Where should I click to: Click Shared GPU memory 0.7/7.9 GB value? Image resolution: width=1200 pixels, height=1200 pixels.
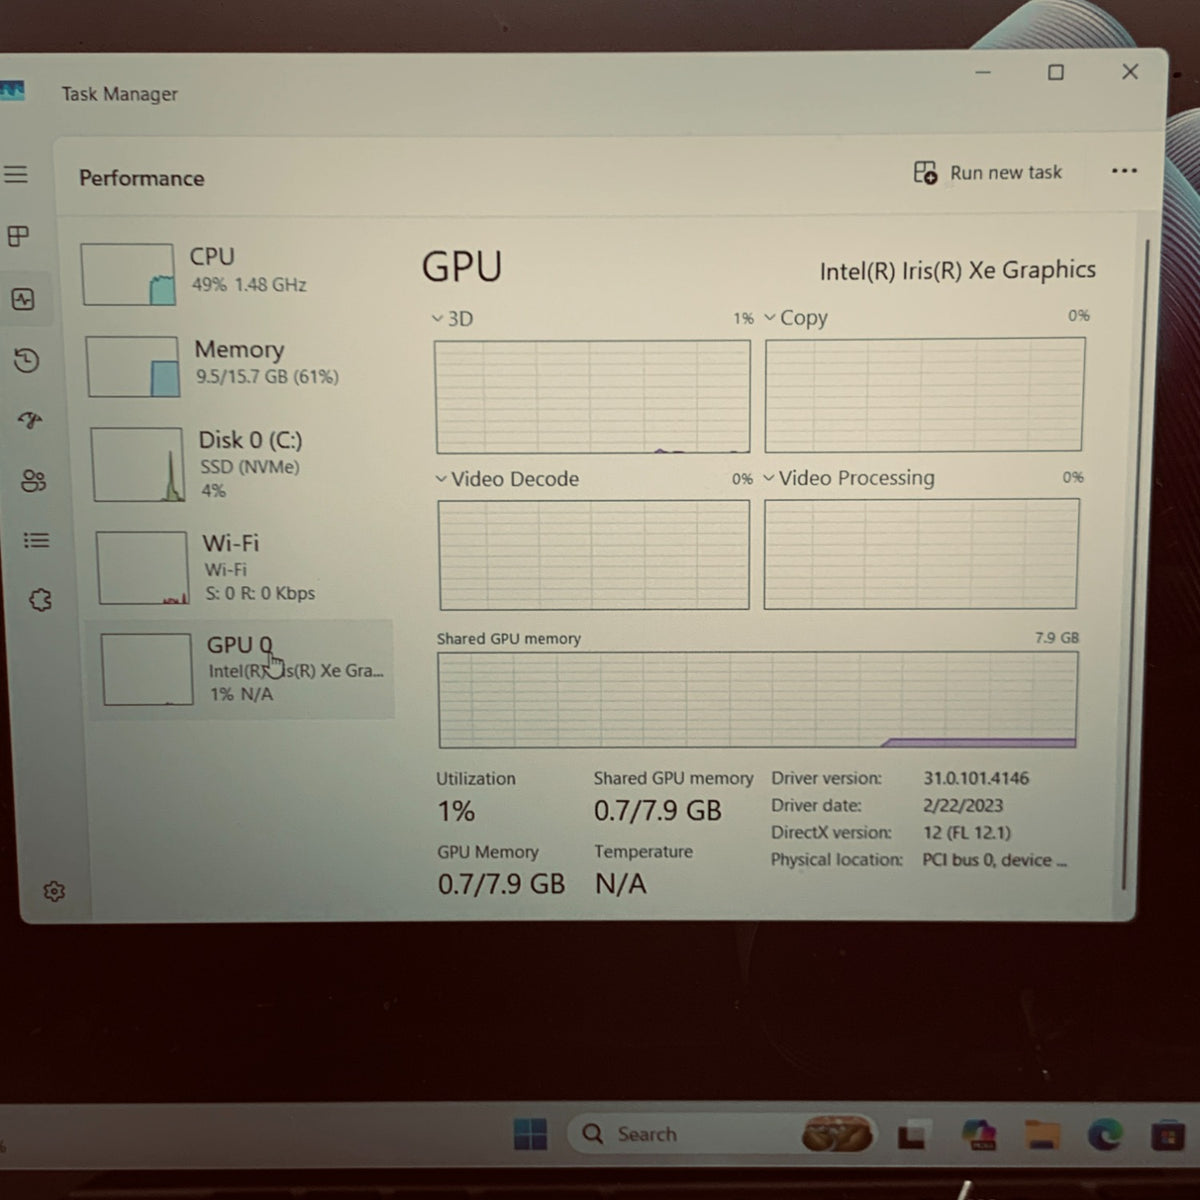(657, 810)
